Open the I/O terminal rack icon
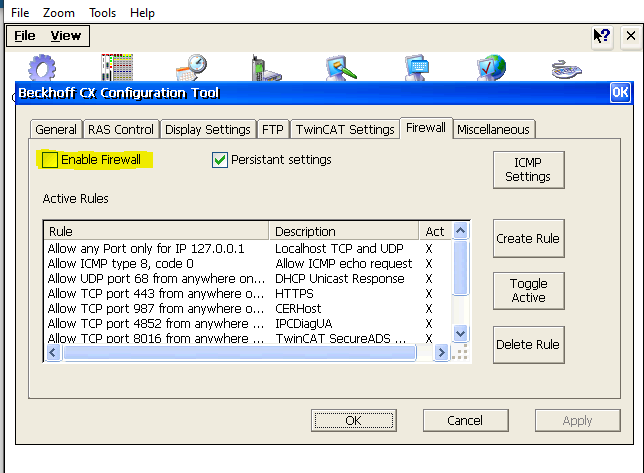644x473 pixels. click(117, 67)
